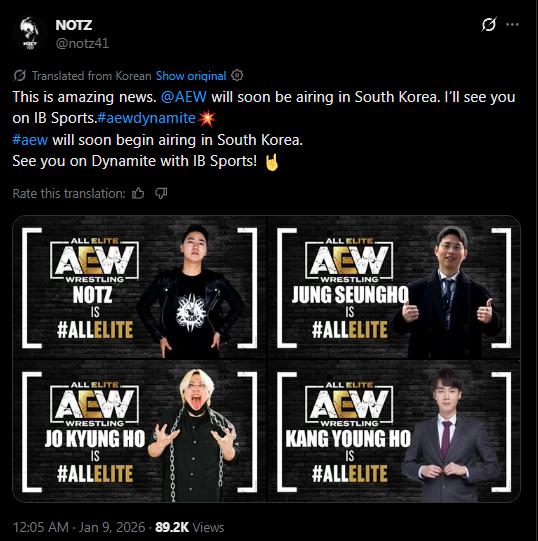Viewport: 538px width, 541px height.
Task: Click the NOTZ display name
Action: (74, 25)
